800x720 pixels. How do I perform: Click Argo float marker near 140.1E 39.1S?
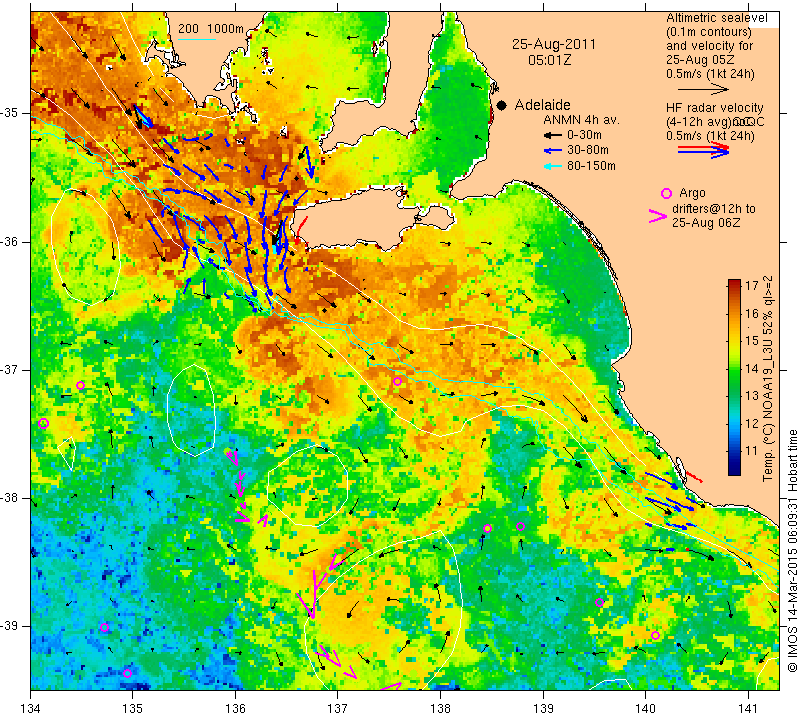click(x=655, y=635)
